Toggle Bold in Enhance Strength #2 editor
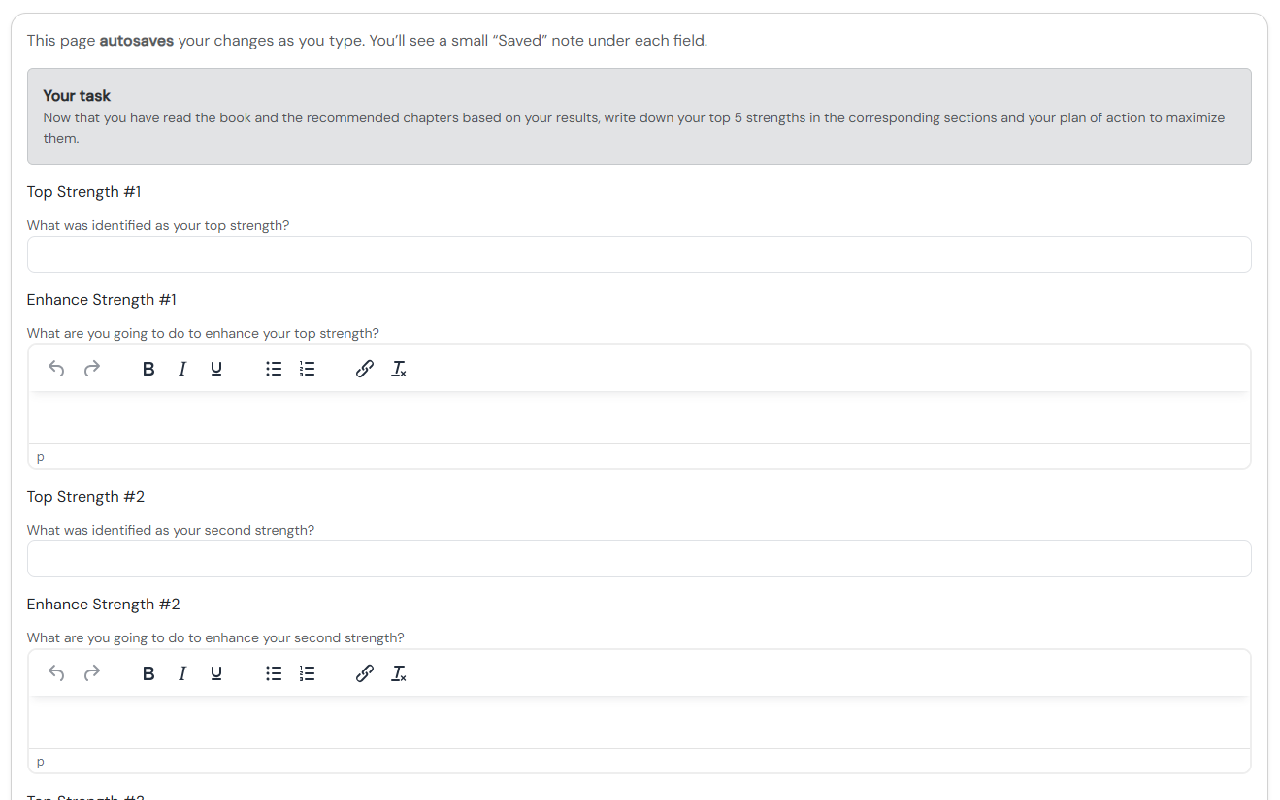Screen dimensions: 1280x800 tap(148, 674)
